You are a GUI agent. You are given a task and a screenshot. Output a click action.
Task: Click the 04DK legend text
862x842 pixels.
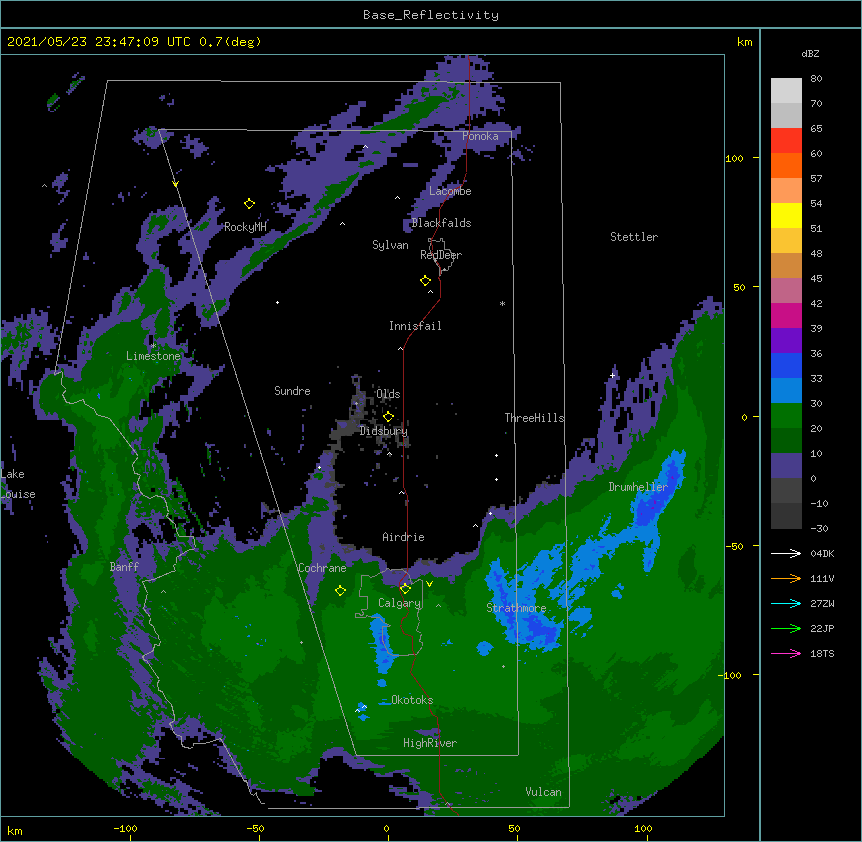coord(822,553)
